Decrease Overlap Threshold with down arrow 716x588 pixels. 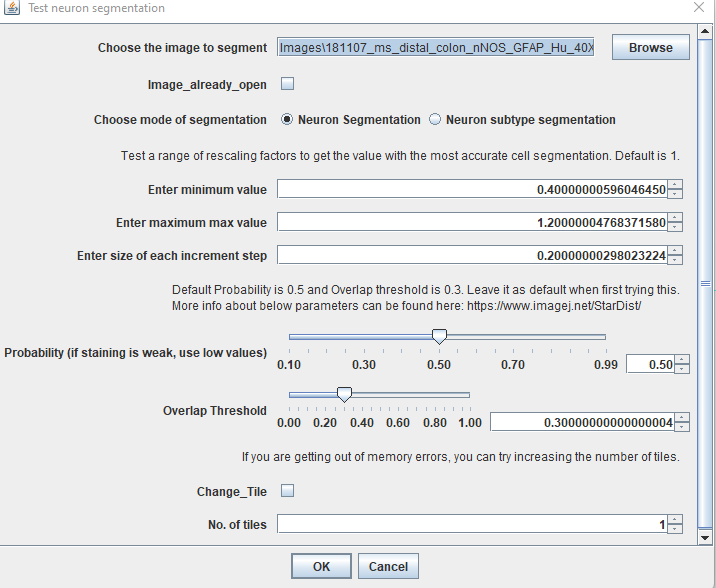coord(682,427)
